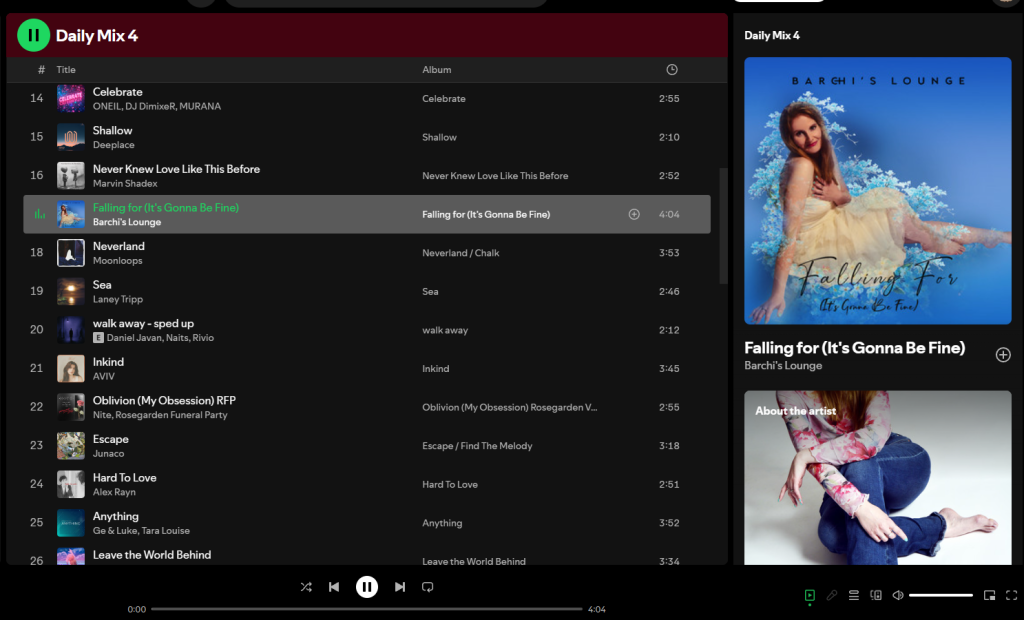This screenshot has width=1024, height=620.
Task: Open the walk away album link
Action: pos(445,330)
